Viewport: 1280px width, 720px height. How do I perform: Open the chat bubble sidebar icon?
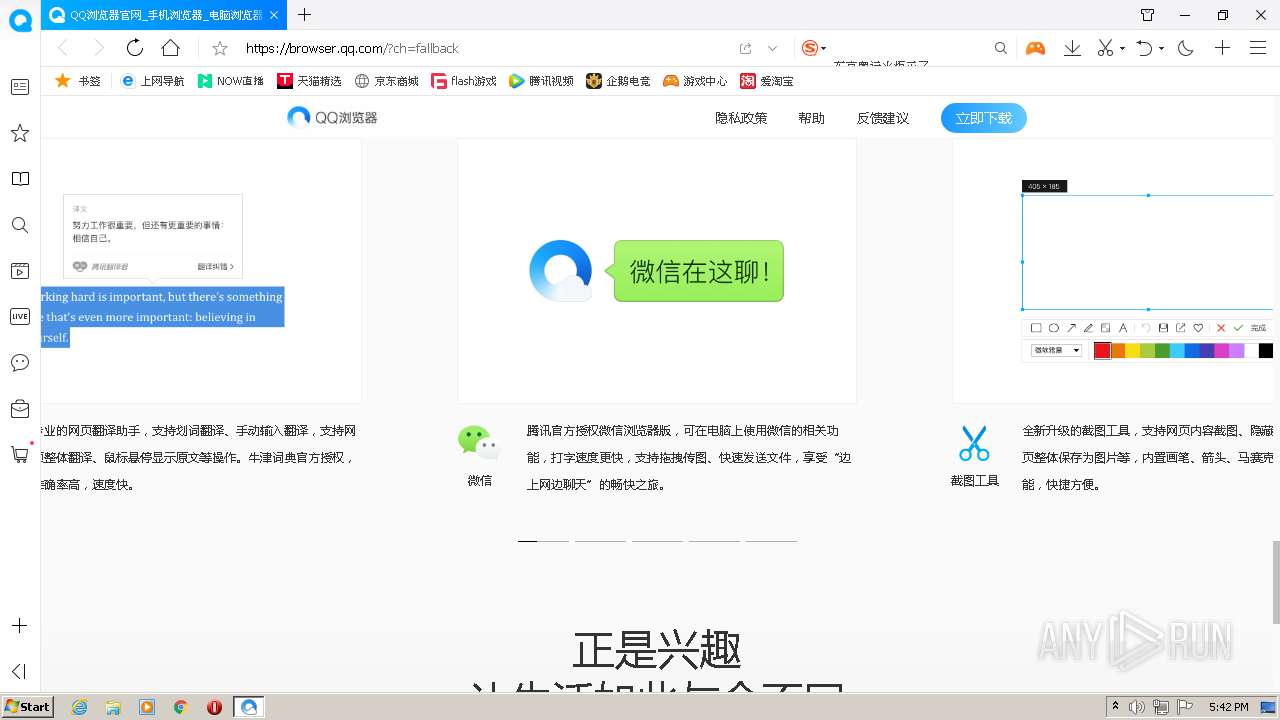[x=19, y=363]
